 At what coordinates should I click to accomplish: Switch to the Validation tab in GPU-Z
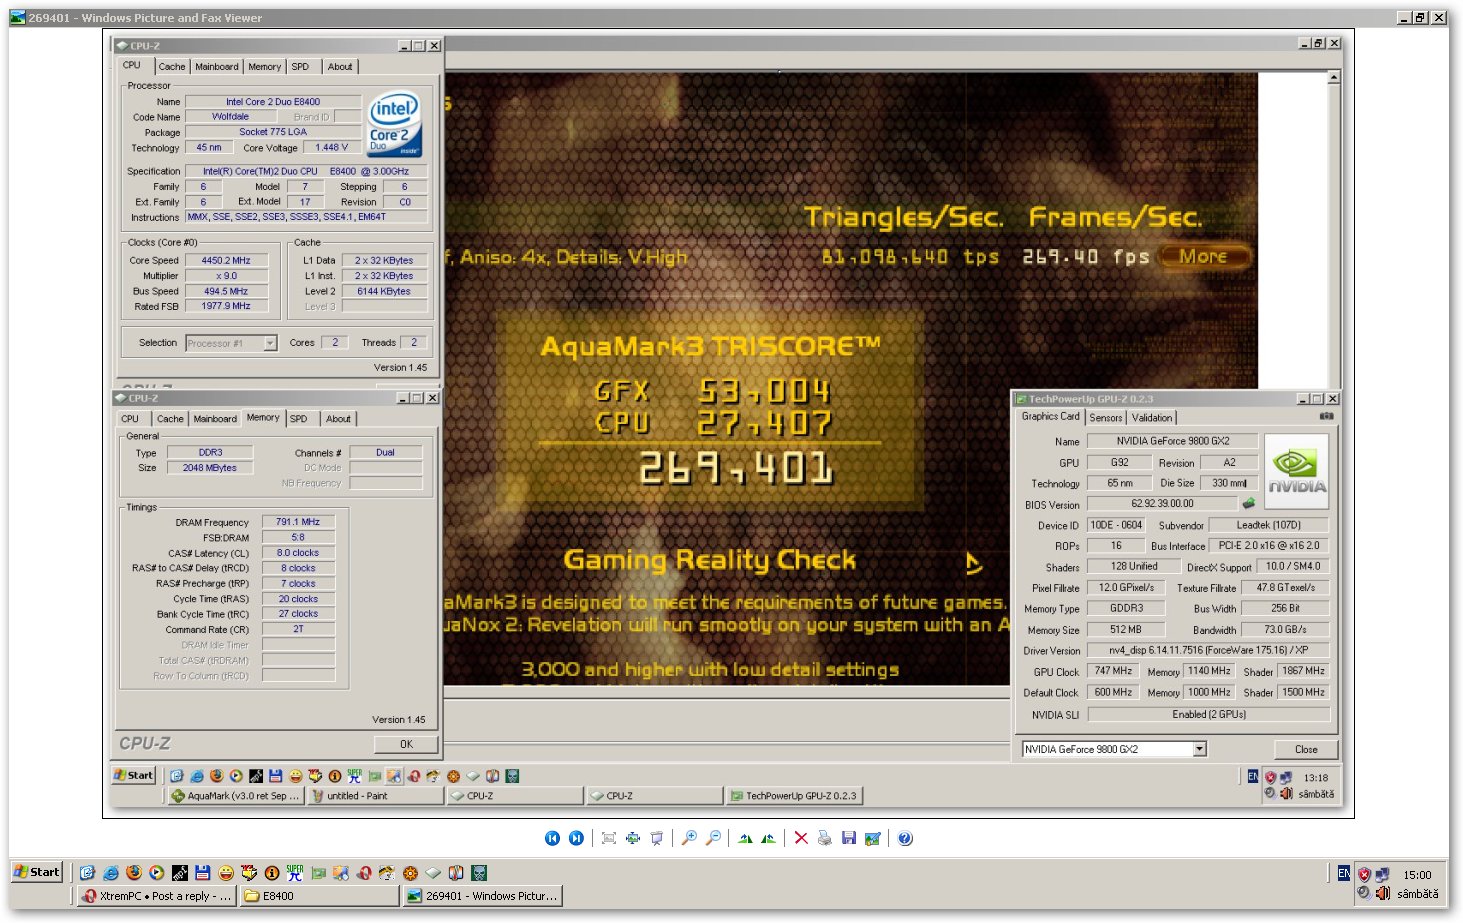[1152, 418]
